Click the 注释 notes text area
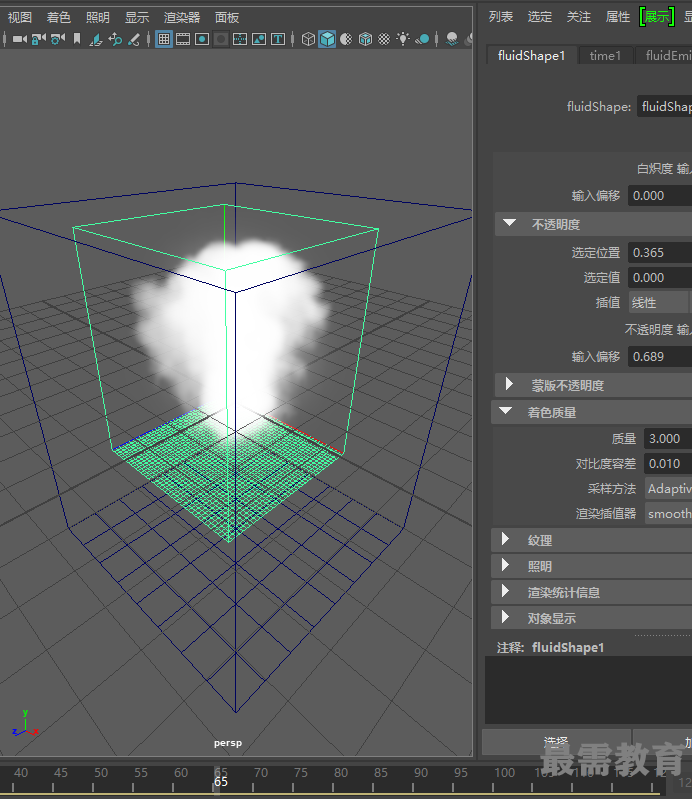The width and height of the screenshot is (692, 799). (x=588, y=690)
